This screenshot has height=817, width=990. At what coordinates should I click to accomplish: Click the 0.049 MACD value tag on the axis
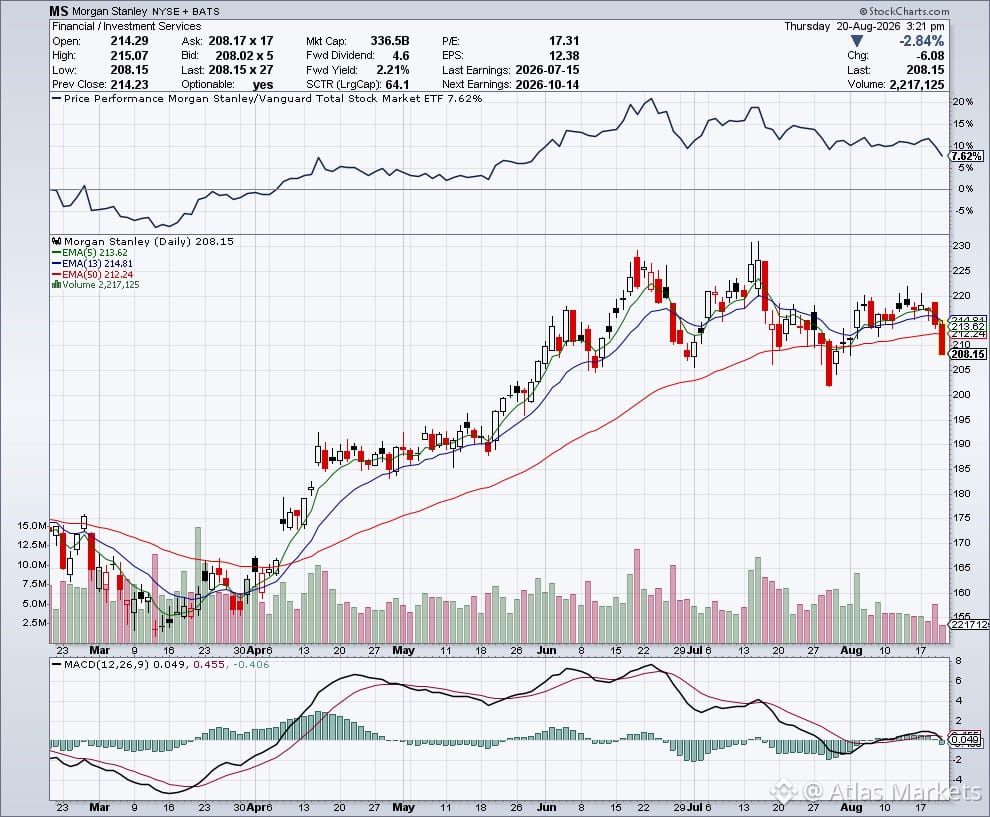[966, 739]
